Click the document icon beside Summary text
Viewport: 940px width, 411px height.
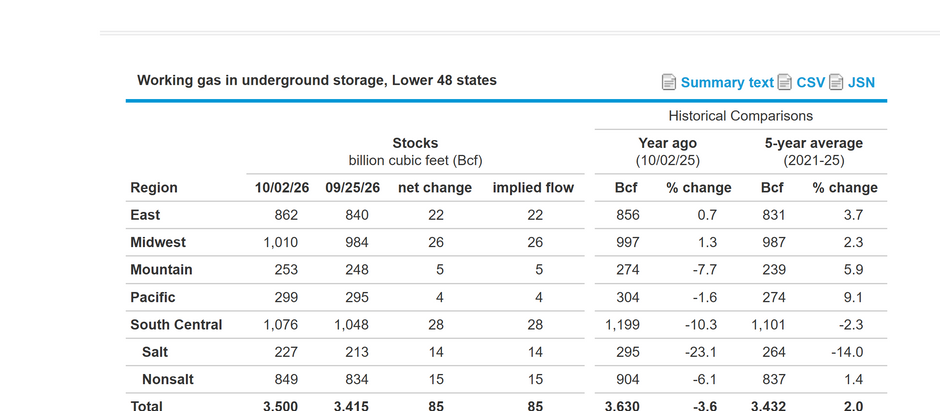coord(669,83)
